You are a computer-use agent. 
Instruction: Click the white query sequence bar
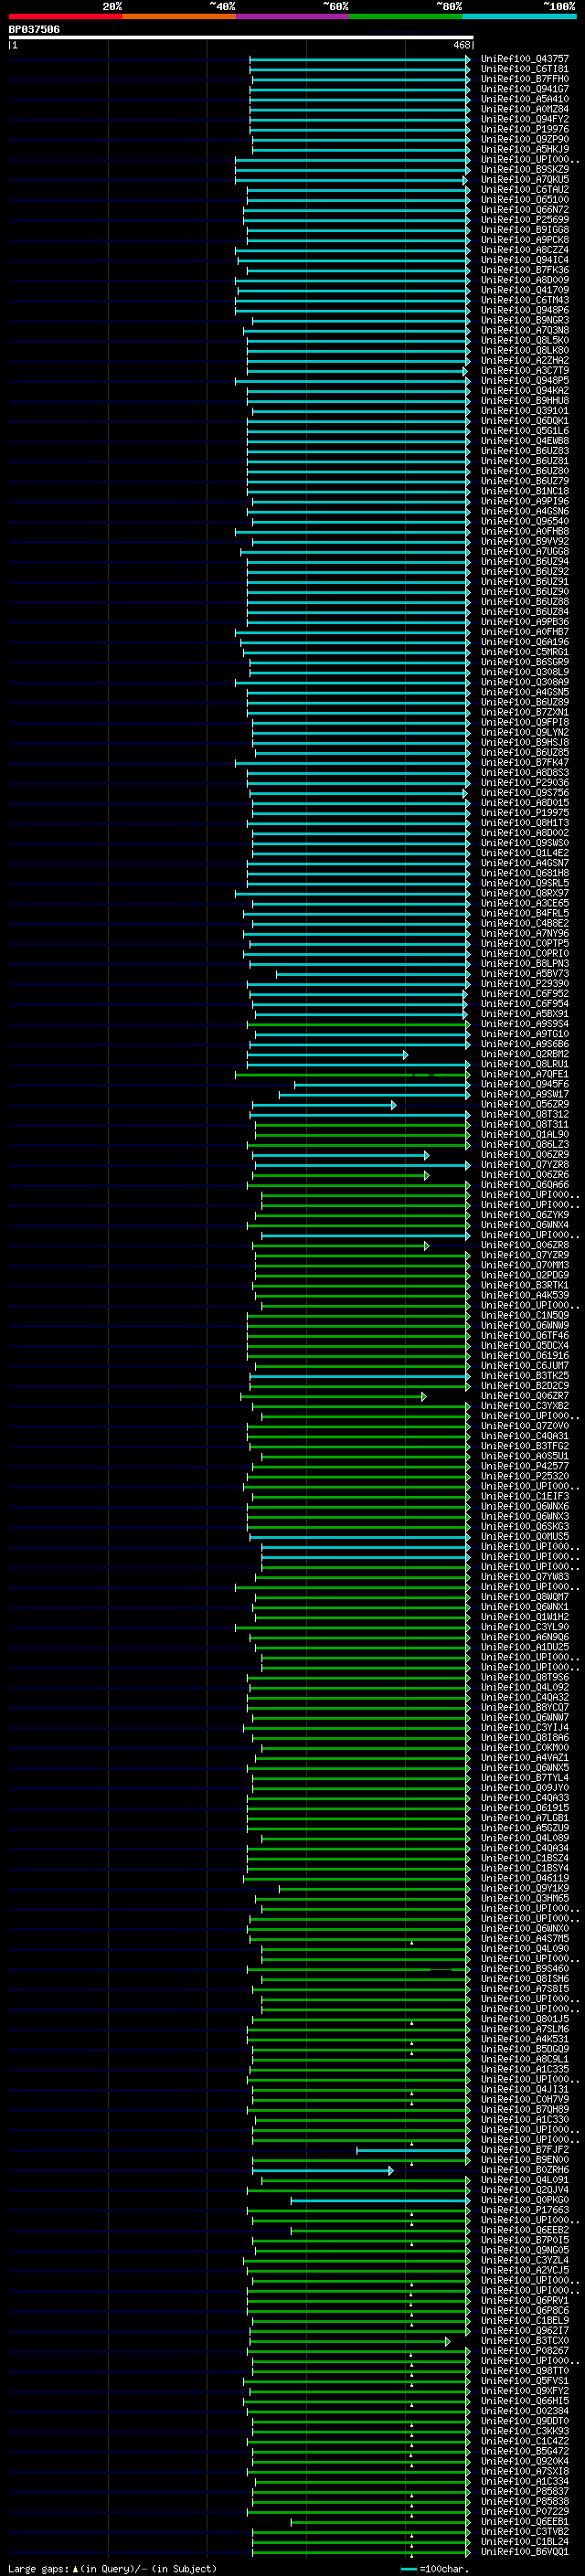pos(241,38)
